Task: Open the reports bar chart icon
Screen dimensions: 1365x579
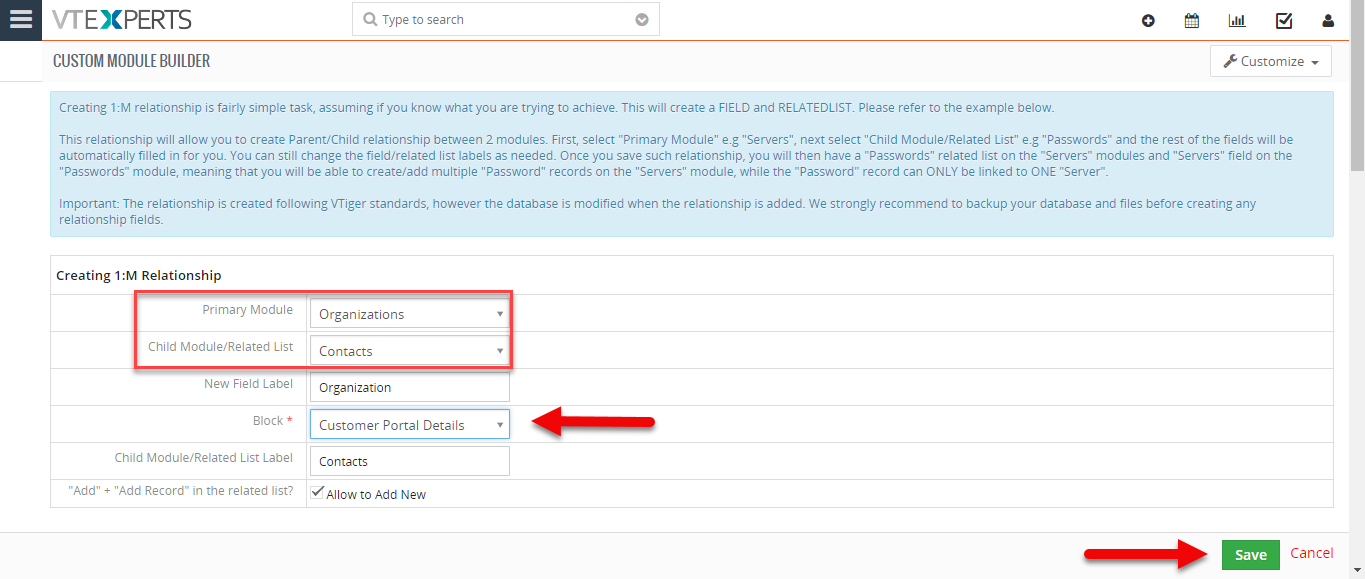Action: [x=1237, y=20]
